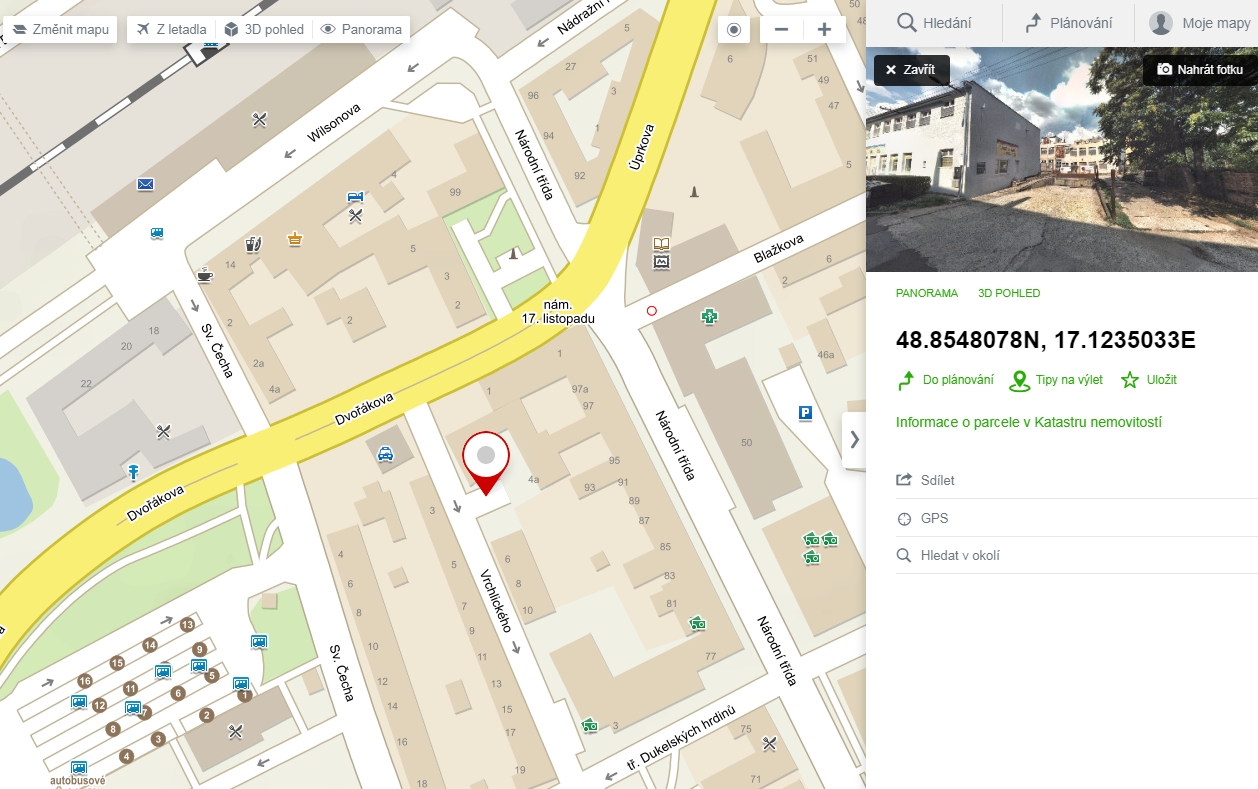The width and height of the screenshot is (1258, 789).
Task: Click the post office envelope icon
Action: pyautogui.click(x=146, y=184)
